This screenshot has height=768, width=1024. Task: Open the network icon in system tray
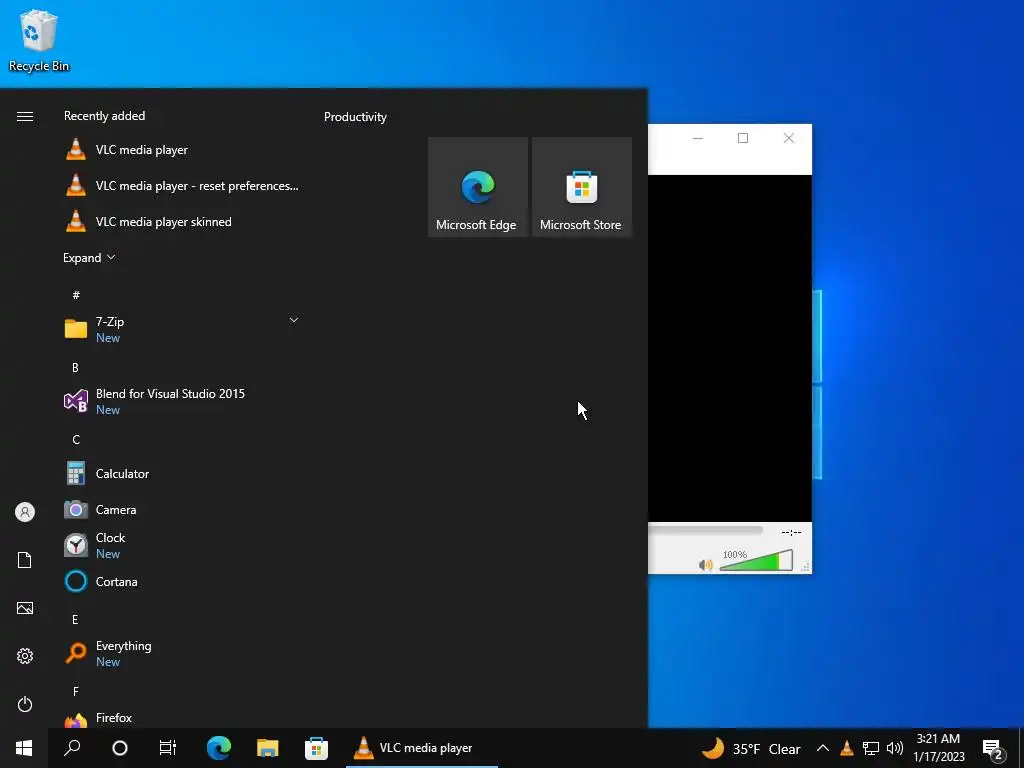click(871, 748)
